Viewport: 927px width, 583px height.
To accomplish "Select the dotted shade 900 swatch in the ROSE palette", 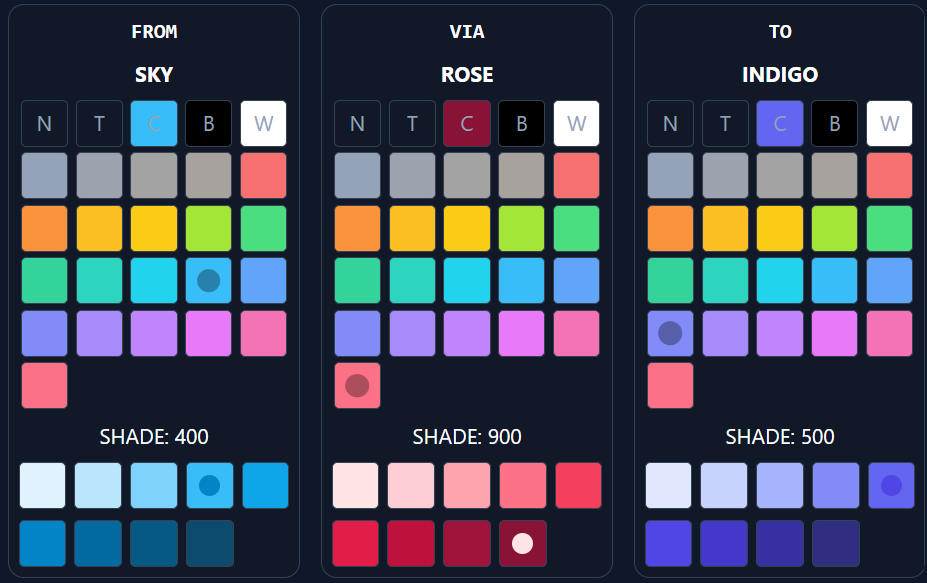I will click(523, 543).
